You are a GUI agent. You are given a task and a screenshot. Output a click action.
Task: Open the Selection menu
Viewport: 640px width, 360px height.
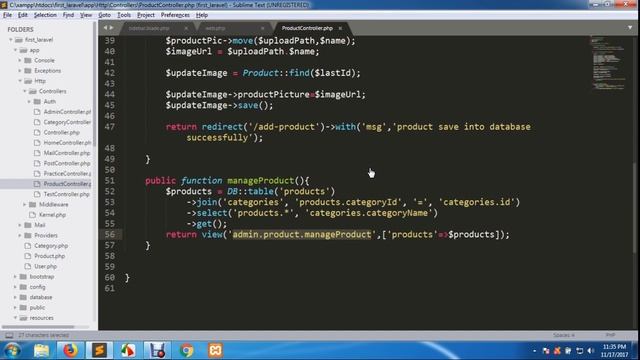45,15
